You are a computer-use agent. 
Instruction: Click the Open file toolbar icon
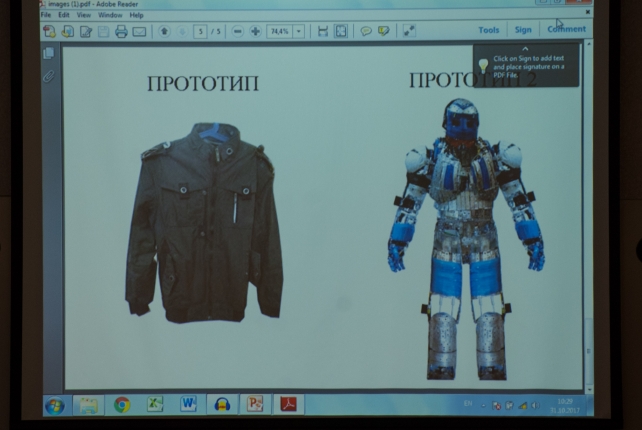pos(68,32)
